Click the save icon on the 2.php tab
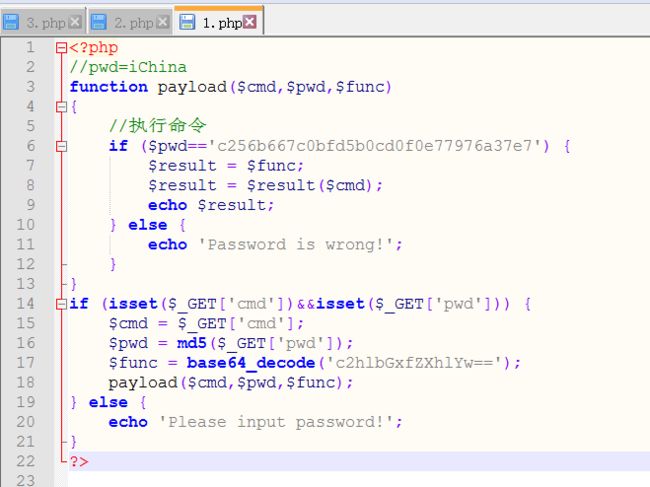 (99, 22)
